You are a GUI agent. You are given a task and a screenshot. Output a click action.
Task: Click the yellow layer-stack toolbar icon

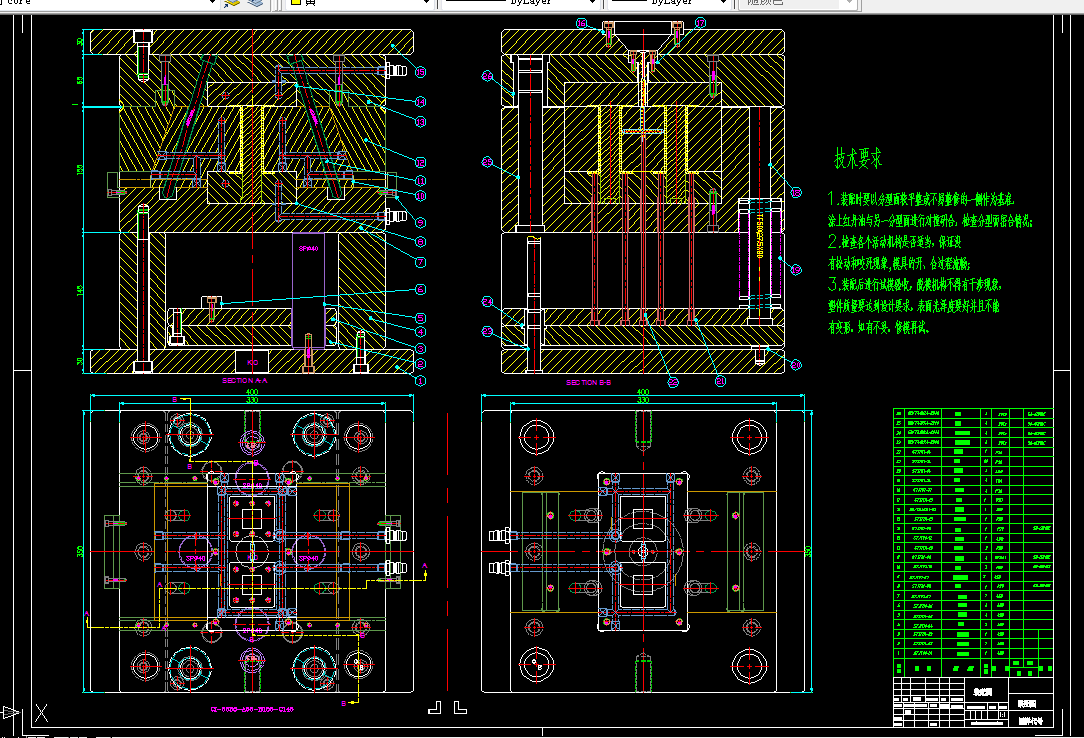click(232, 3)
